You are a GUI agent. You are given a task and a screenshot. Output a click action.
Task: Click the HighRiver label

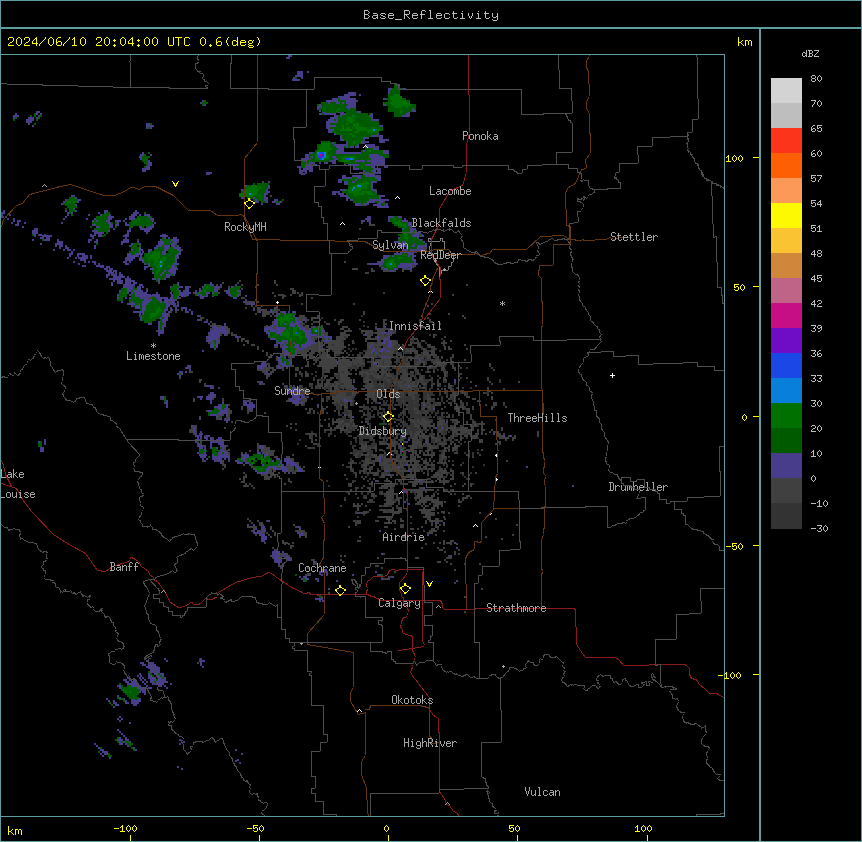tap(430, 743)
